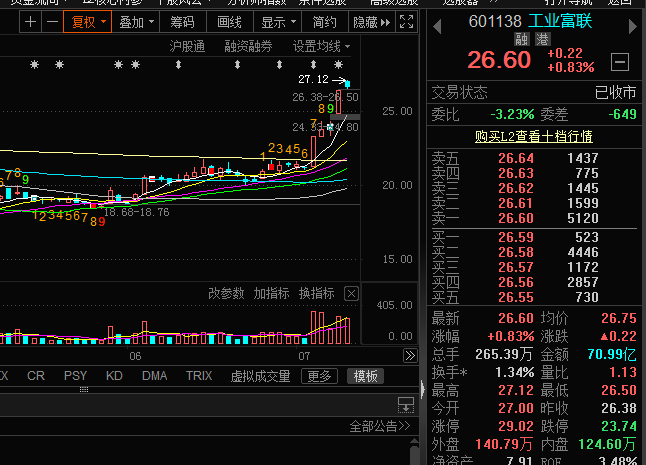Viewport: 646px width, 465px height.
Task: Toggle the 隐藏 panel button
Action: pyautogui.click(x=365, y=21)
